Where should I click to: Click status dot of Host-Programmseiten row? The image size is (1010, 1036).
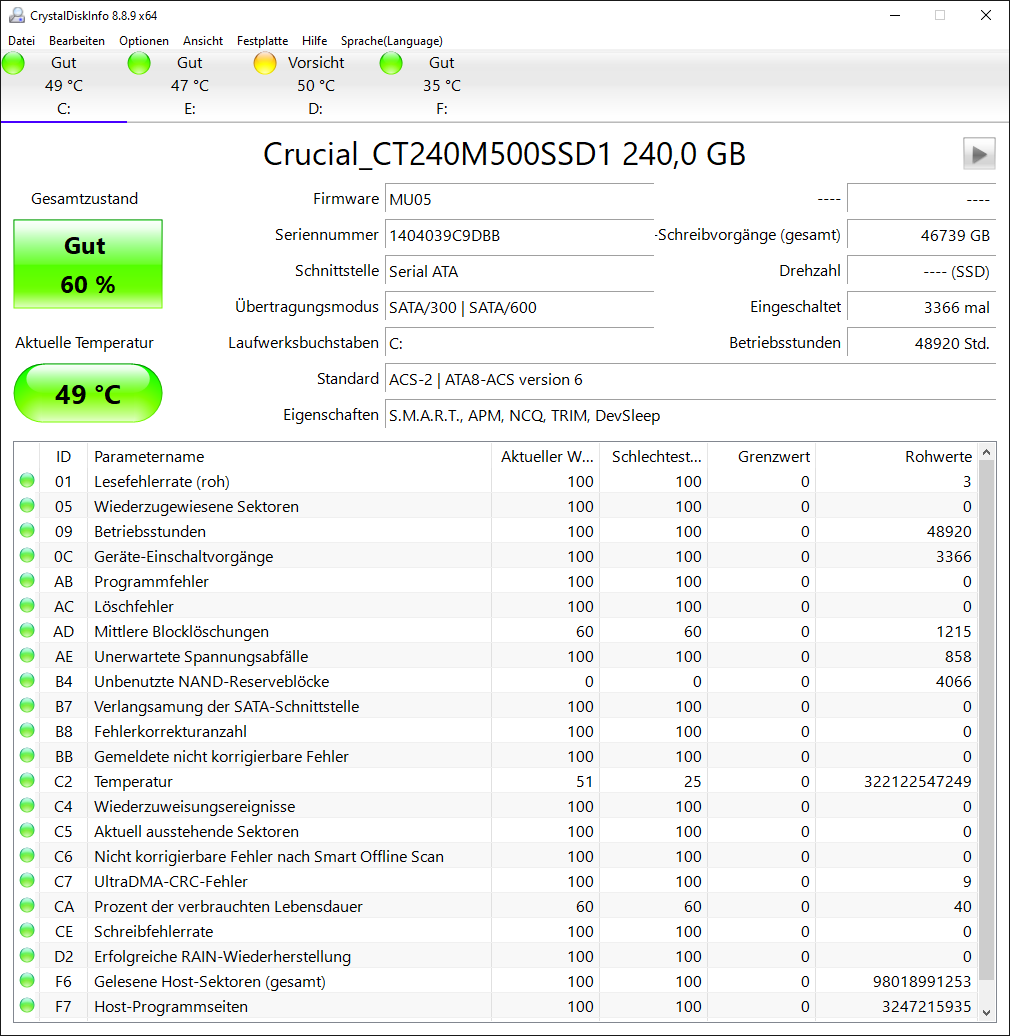click(x=27, y=1006)
